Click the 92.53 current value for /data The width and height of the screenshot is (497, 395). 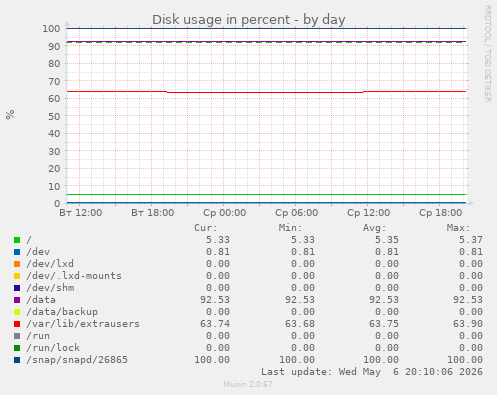pyautogui.click(x=215, y=300)
